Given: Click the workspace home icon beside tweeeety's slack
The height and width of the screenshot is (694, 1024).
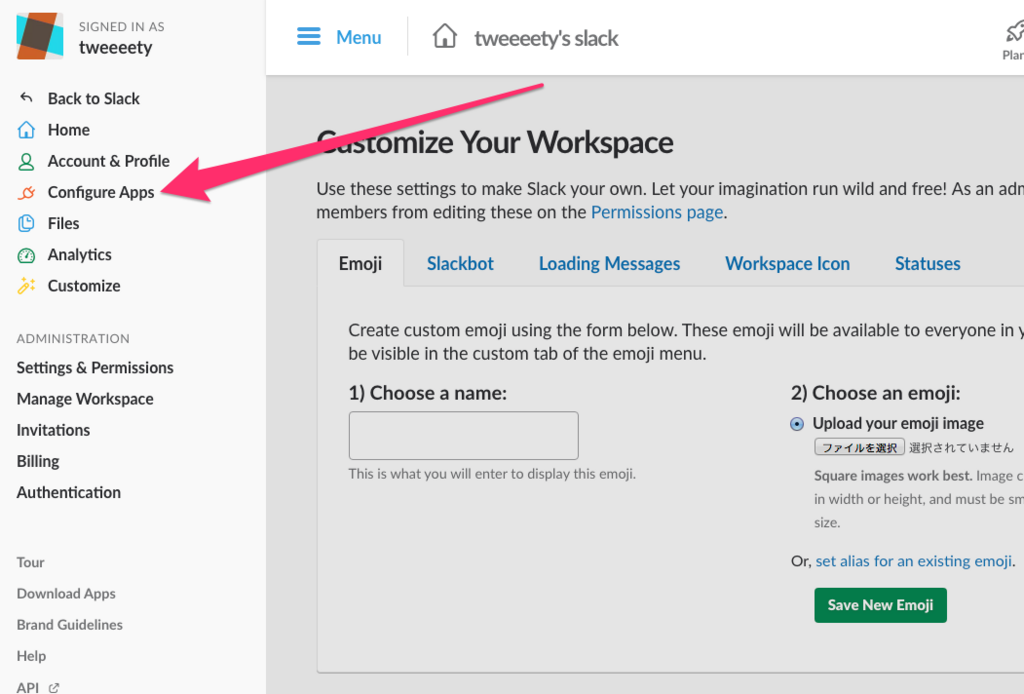Looking at the screenshot, I should 445,36.
